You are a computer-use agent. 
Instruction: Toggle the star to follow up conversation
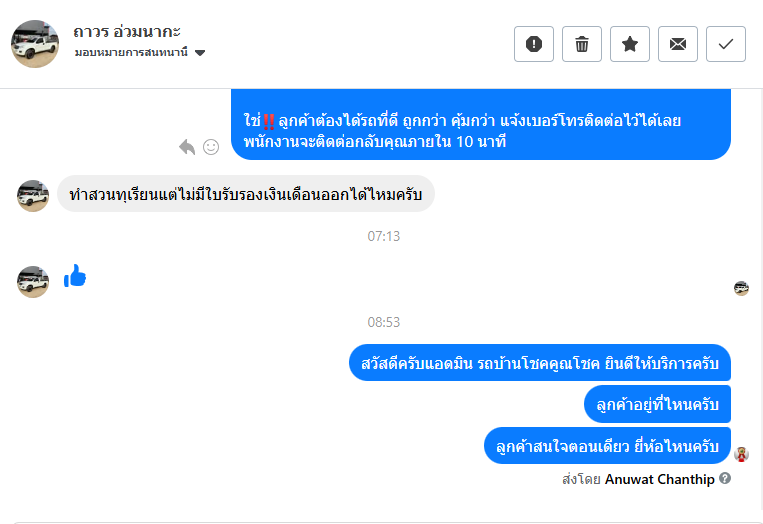tap(630, 44)
